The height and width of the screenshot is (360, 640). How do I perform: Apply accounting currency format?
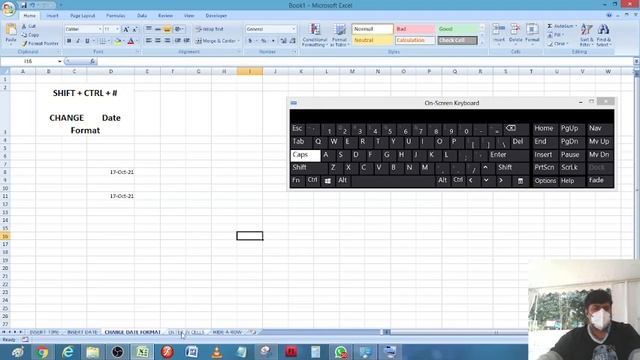pyautogui.click(x=250, y=41)
